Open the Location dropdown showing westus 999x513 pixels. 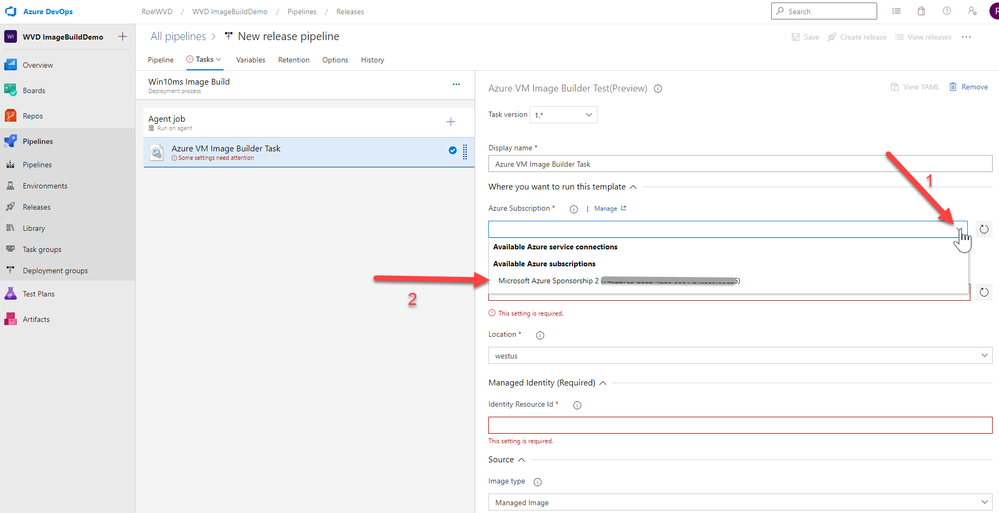(740, 355)
